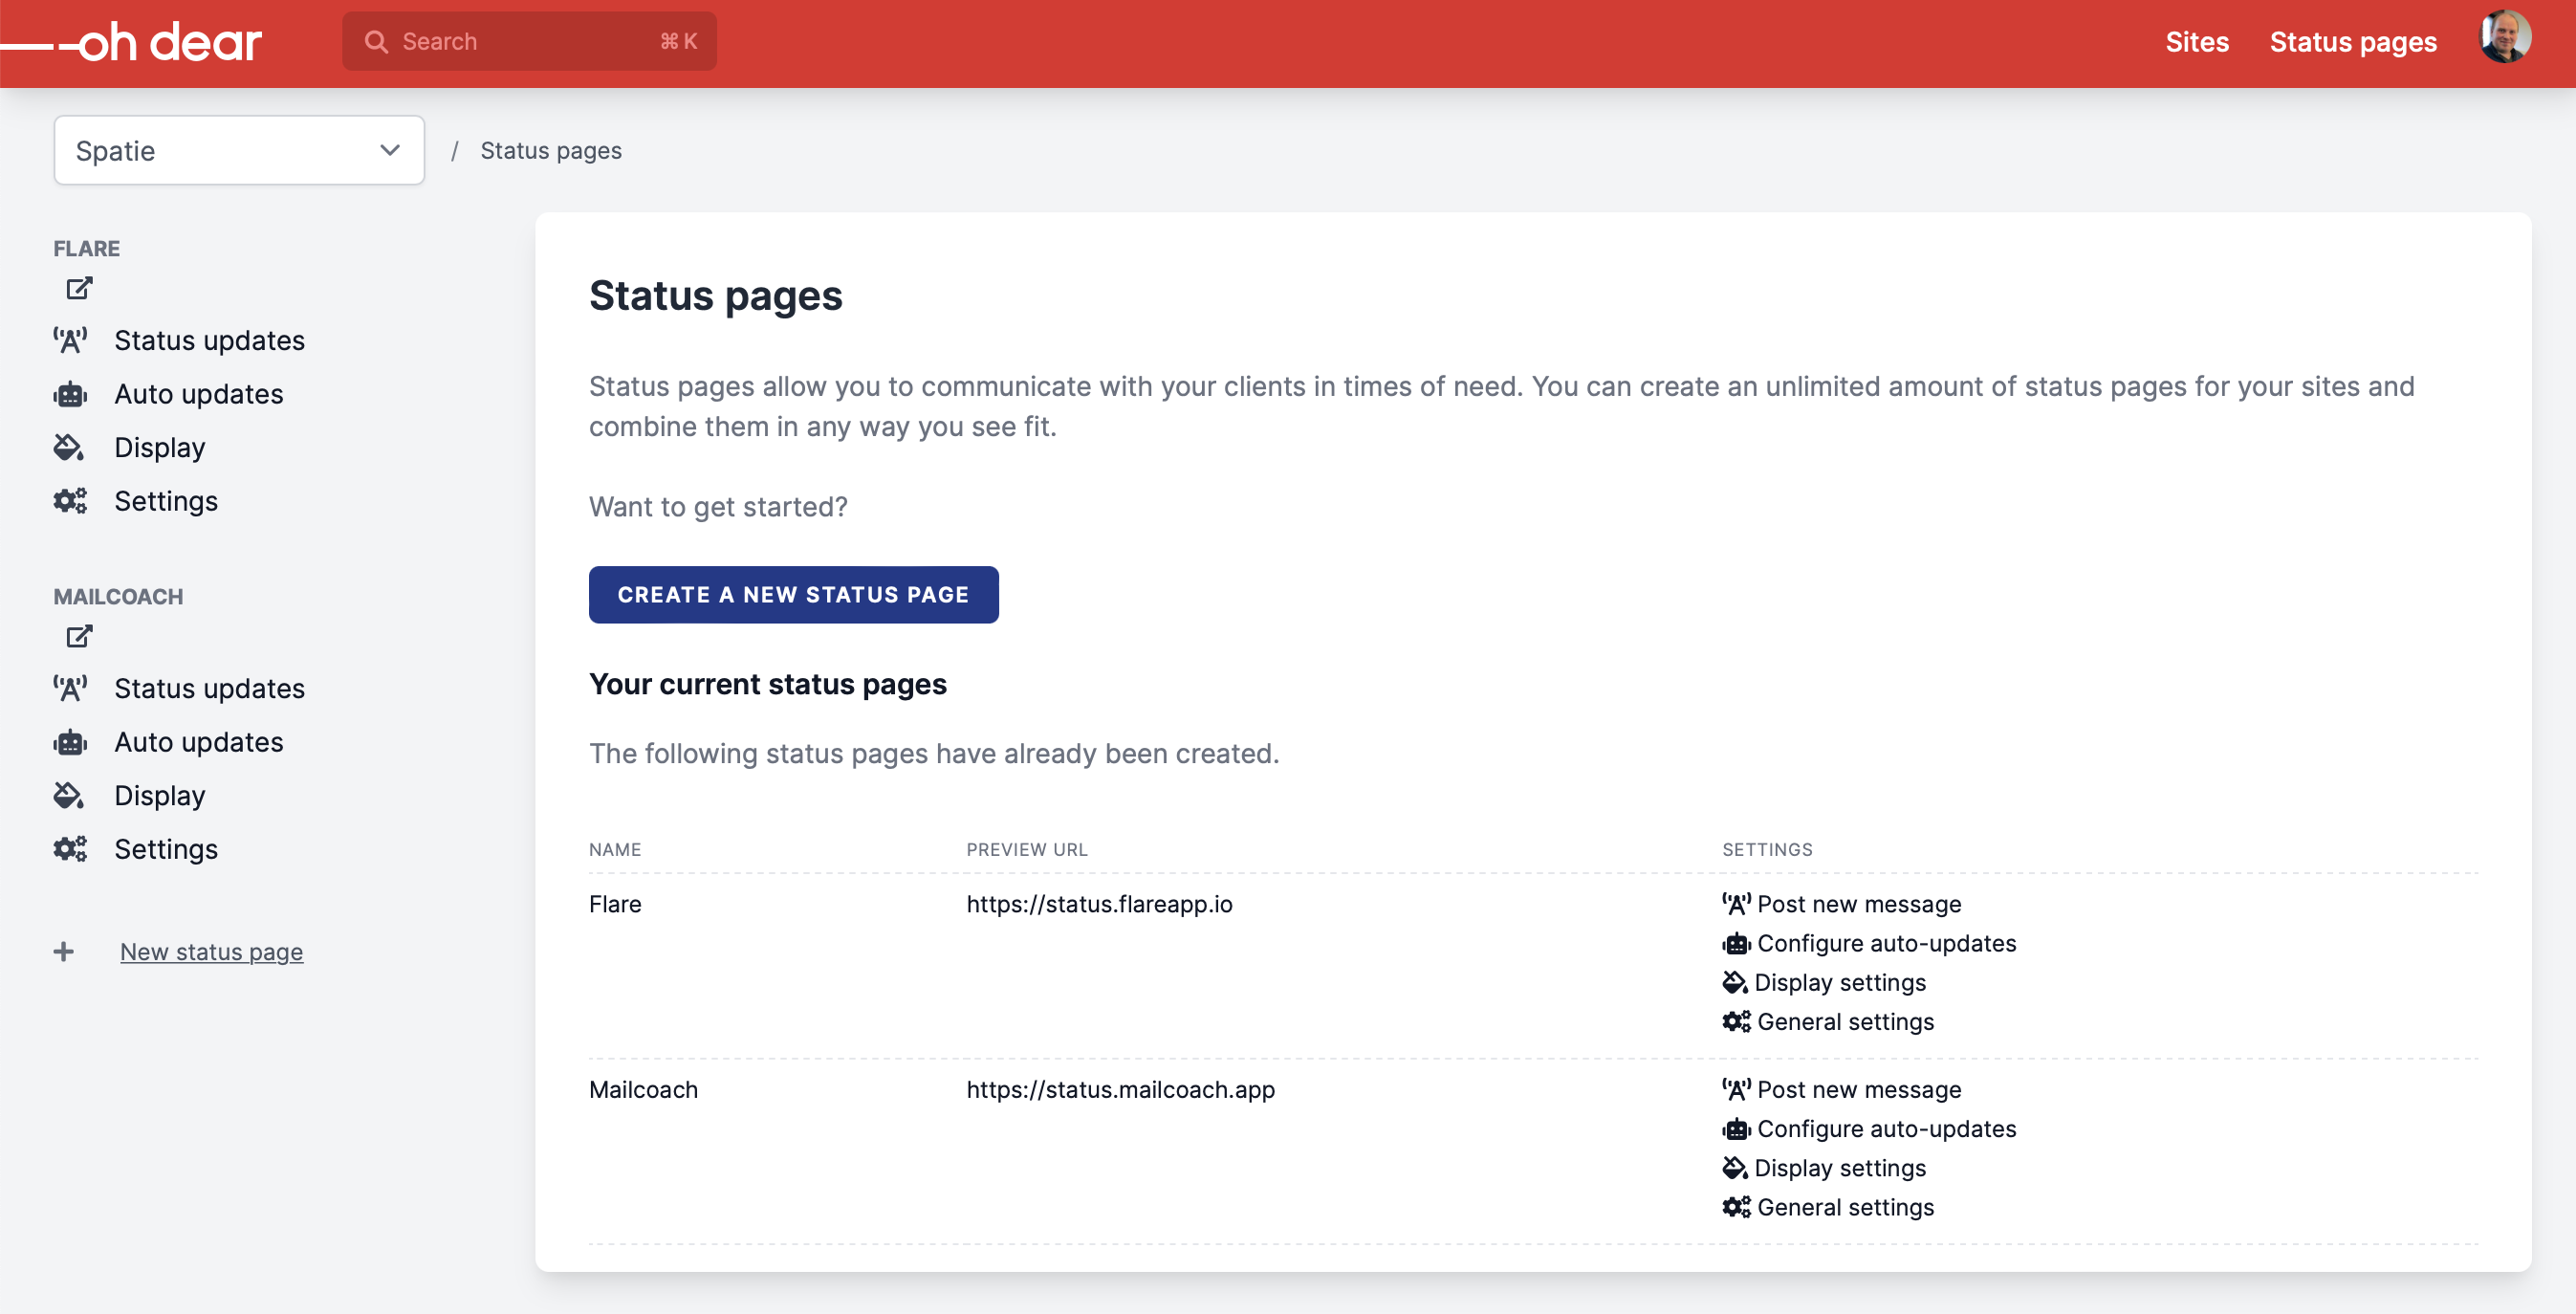This screenshot has height=1314, width=2576.
Task: Click Status pages breadcrumb link
Action: (551, 150)
